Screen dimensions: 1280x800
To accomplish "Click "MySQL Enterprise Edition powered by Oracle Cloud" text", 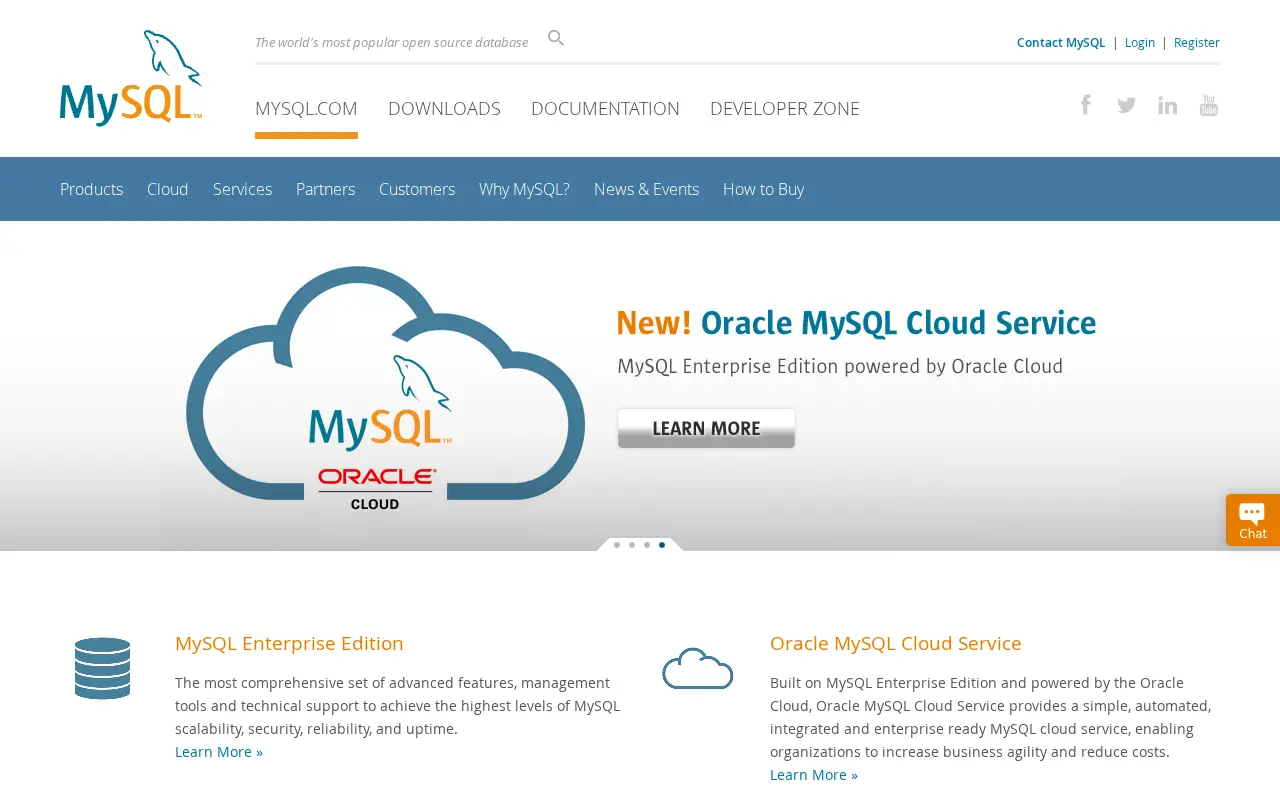I will tap(840, 367).
